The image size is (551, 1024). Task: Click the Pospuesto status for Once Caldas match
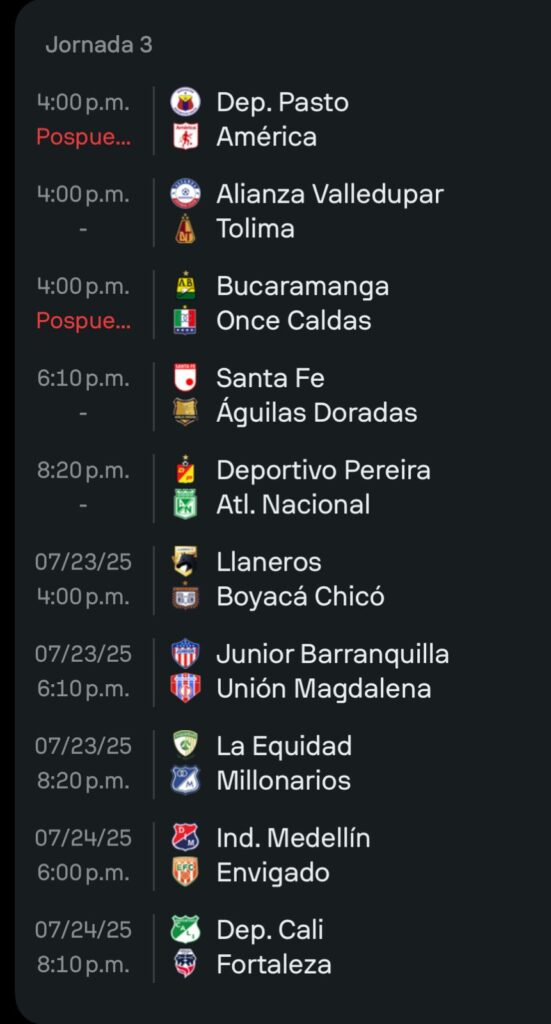pyautogui.click(x=83, y=321)
